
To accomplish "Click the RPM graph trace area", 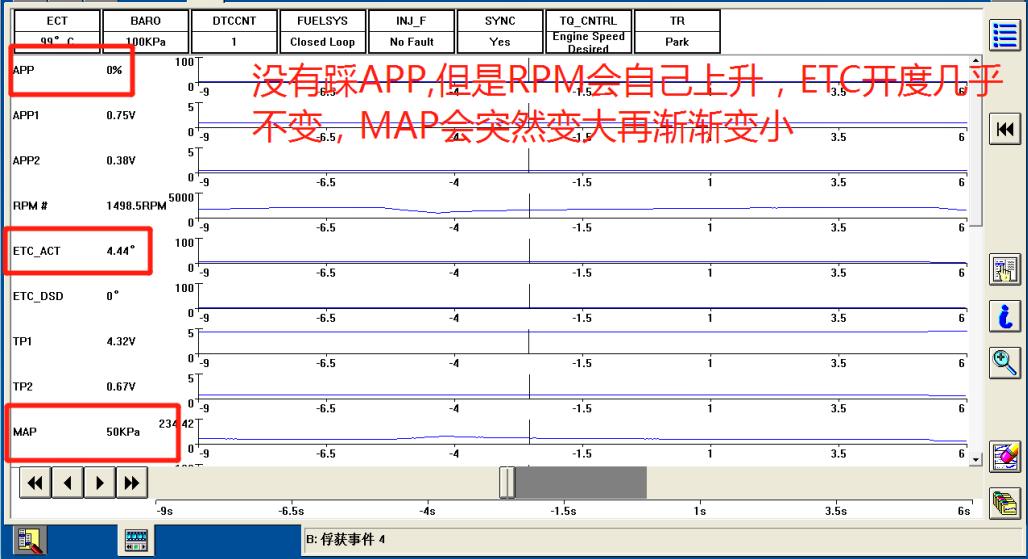I will (583, 206).
